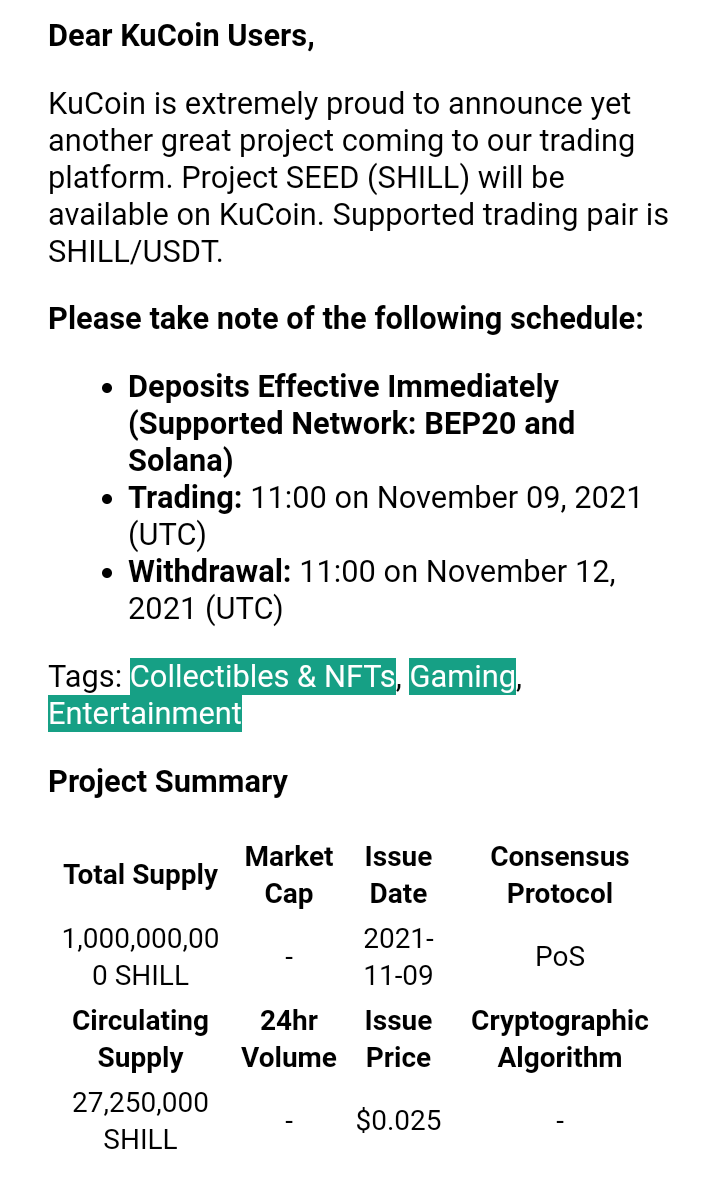720x1194 pixels.
Task: Open the Entertainment tag link
Action: pos(145,714)
